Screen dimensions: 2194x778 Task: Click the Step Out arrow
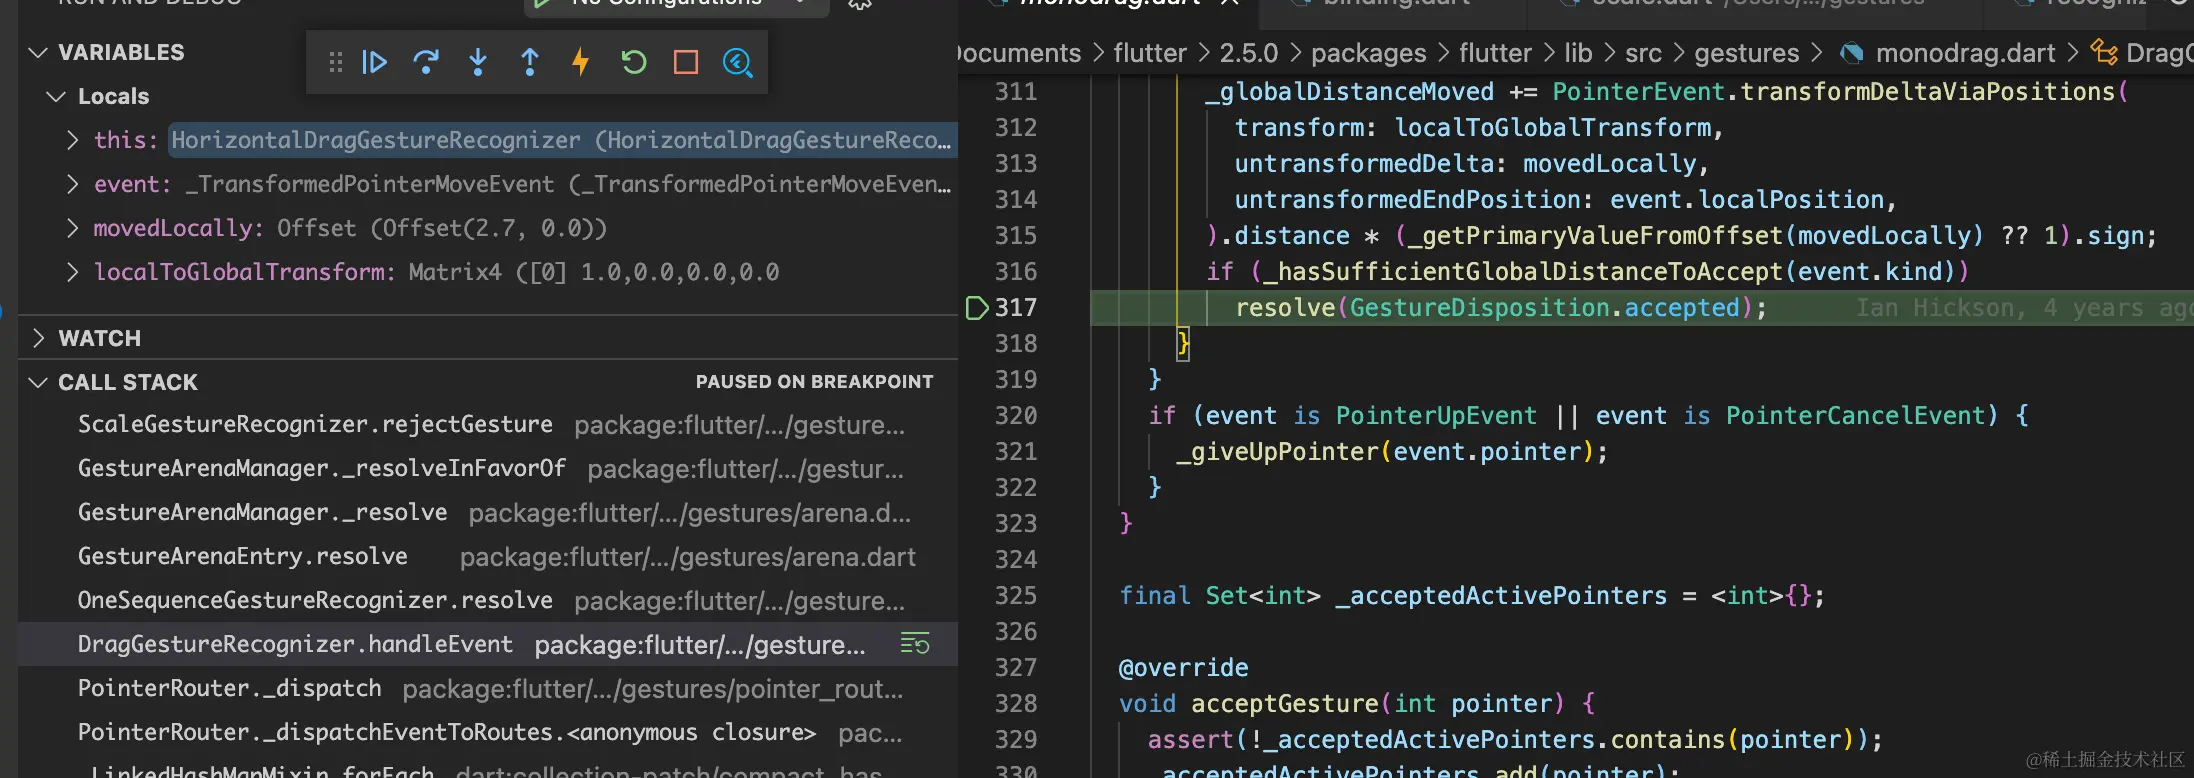click(x=530, y=63)
